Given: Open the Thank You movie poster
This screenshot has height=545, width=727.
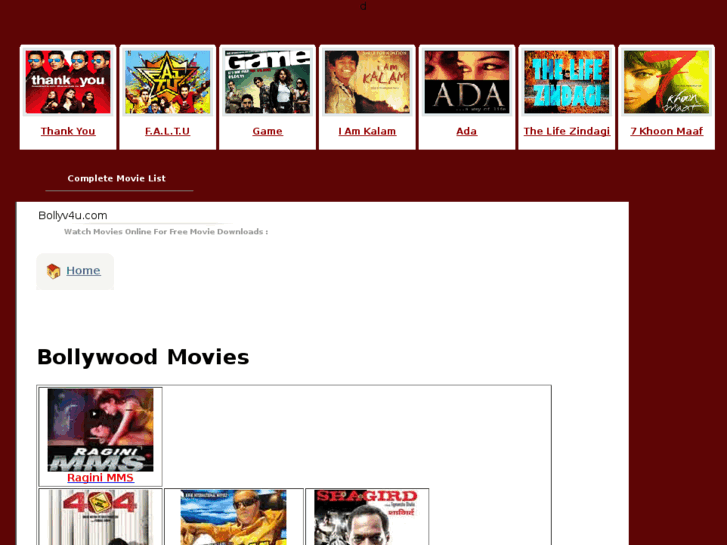Looking at the screenshot, I should (x=68, y=82).
